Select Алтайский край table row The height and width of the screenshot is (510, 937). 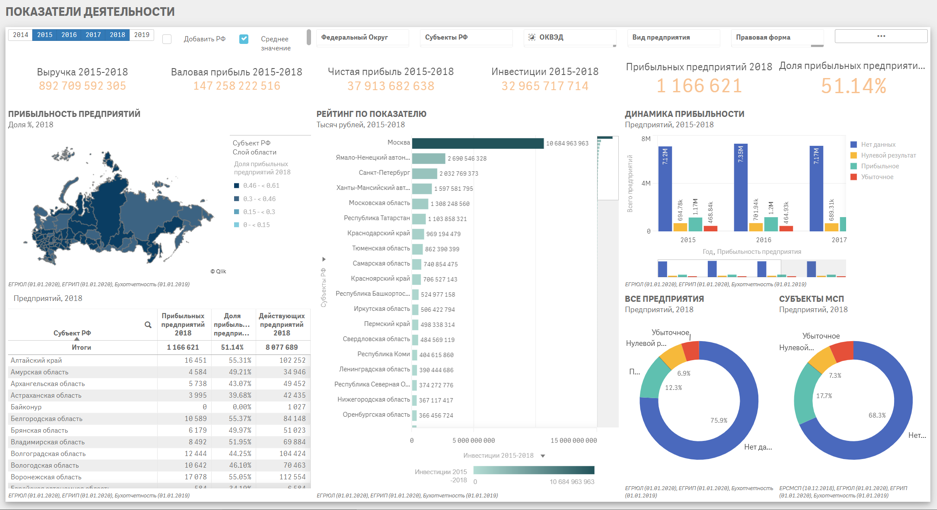[158, 361]
